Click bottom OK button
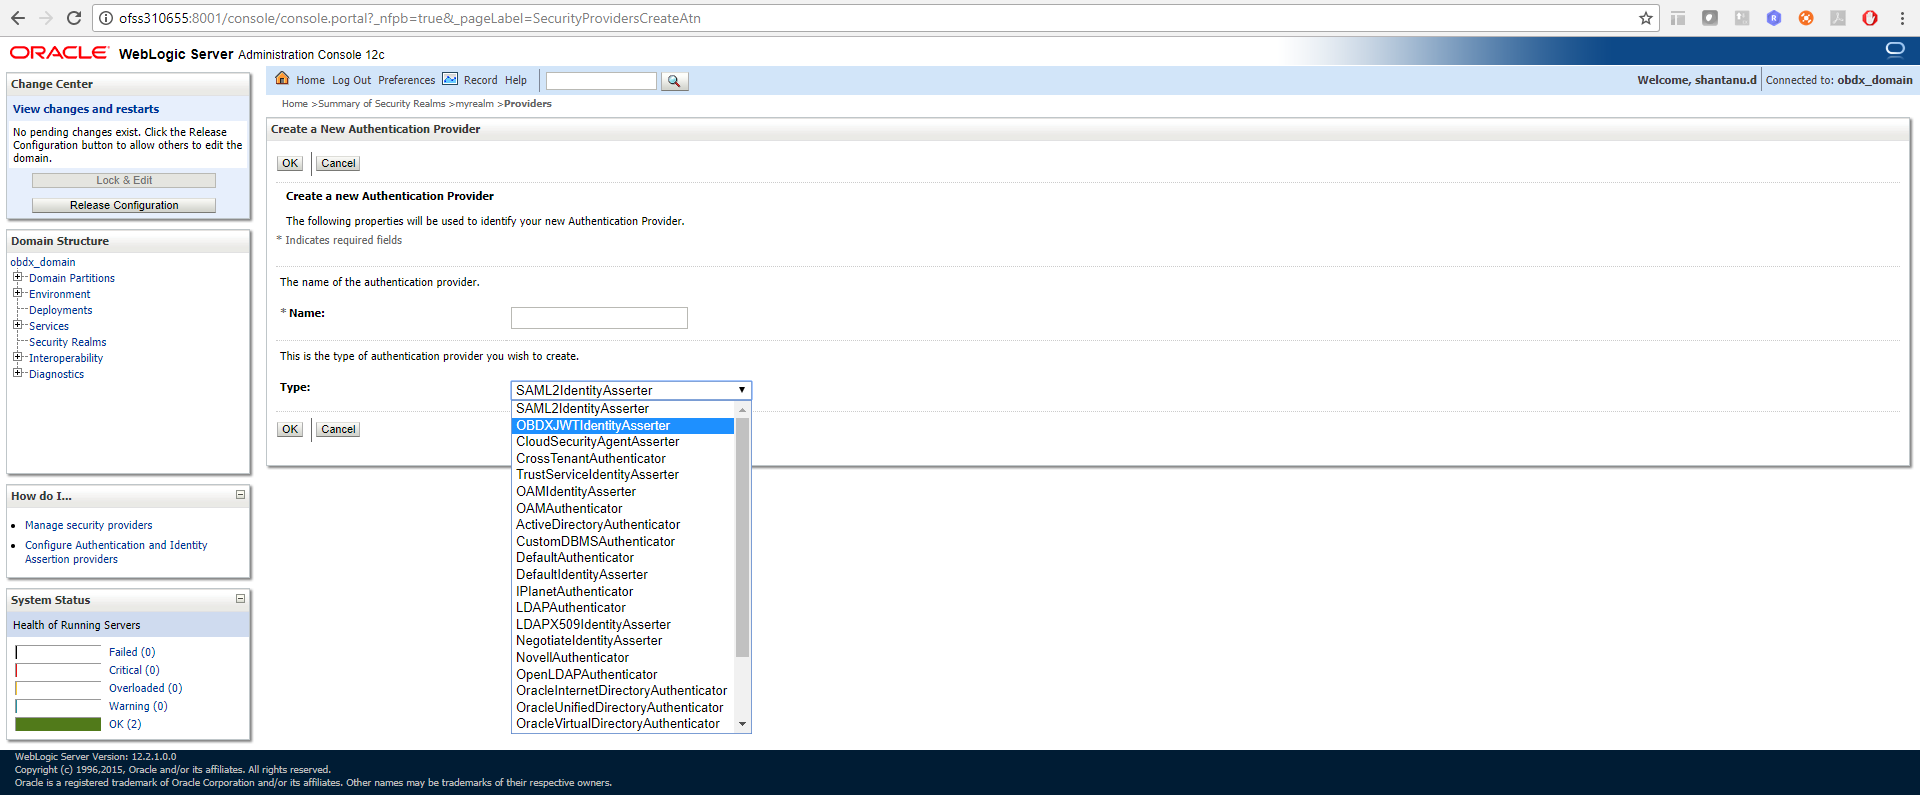1920x795 pixels. (290, 429)
